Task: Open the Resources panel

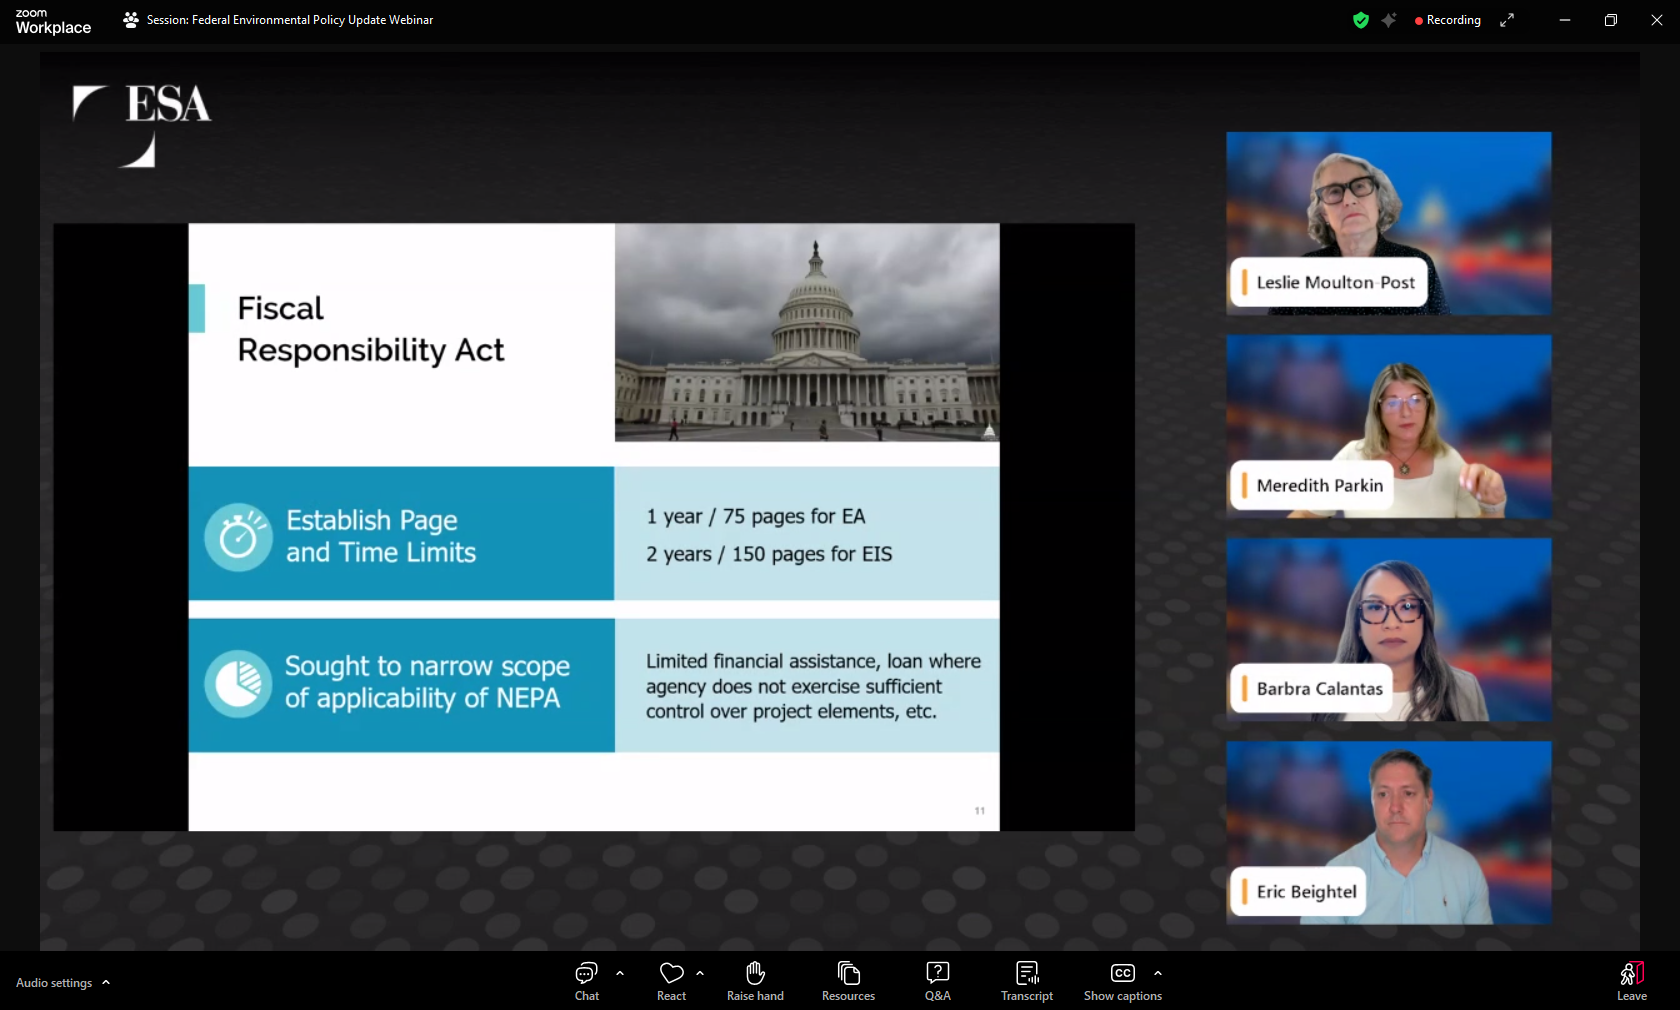Action: click(x=848, y=980)
